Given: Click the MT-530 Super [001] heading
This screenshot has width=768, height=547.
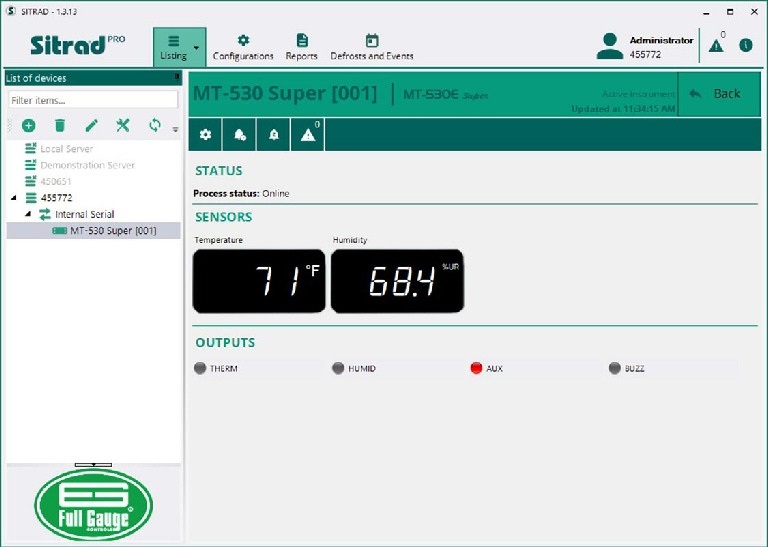Looking at the screenshot, I should coord(285,93).
